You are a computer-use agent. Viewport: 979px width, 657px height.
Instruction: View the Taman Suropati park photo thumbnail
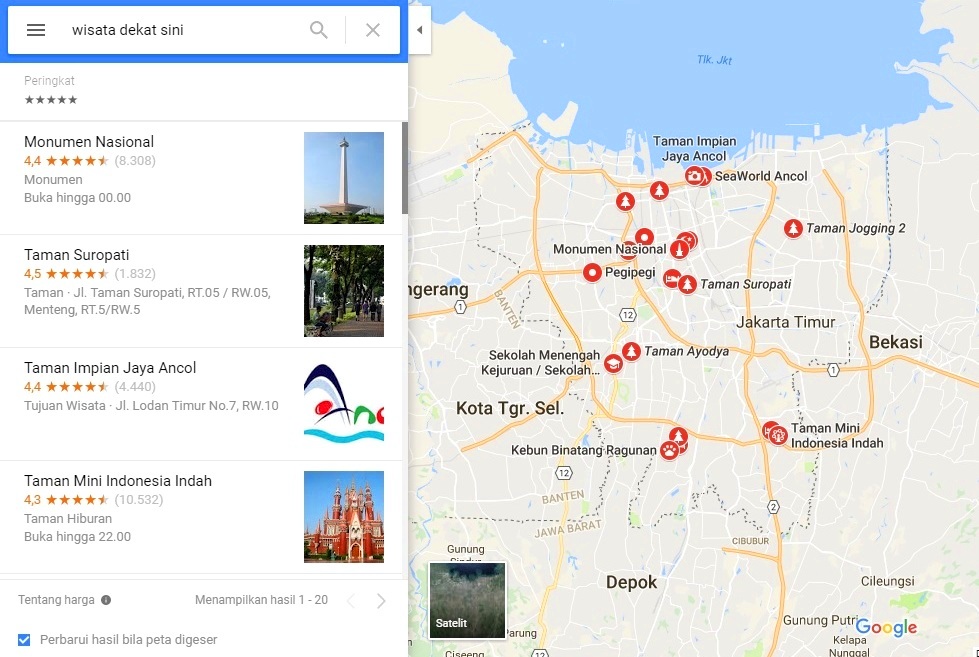[x=344, y=291]
